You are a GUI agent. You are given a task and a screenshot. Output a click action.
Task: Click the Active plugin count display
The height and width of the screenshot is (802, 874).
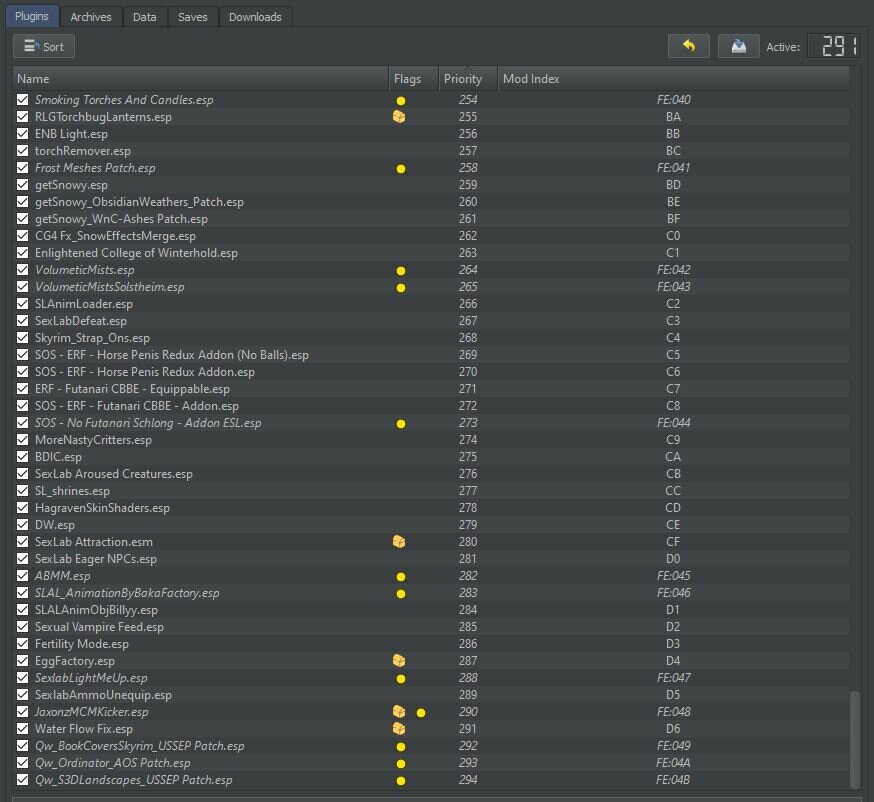tap(834, 46)
